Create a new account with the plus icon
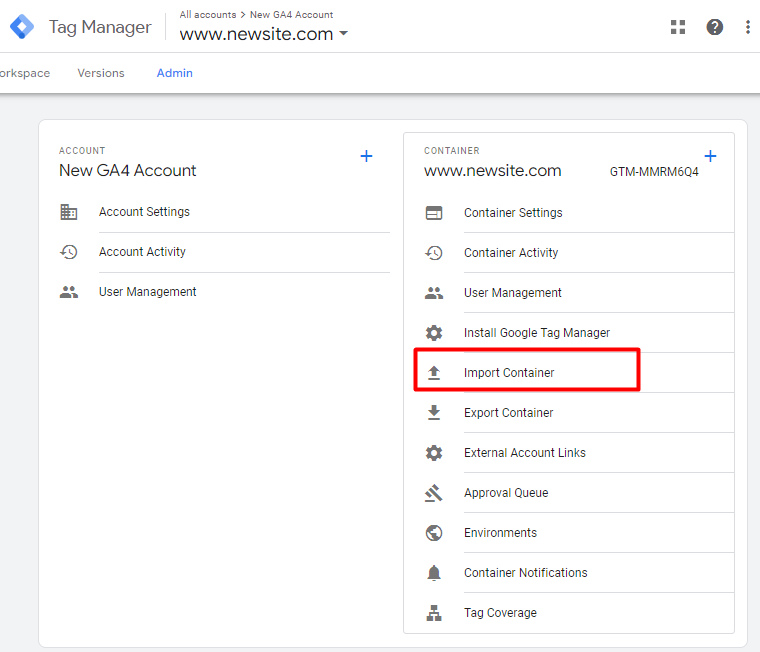Viewport: 760px width, 652px height. coord(366,156)
